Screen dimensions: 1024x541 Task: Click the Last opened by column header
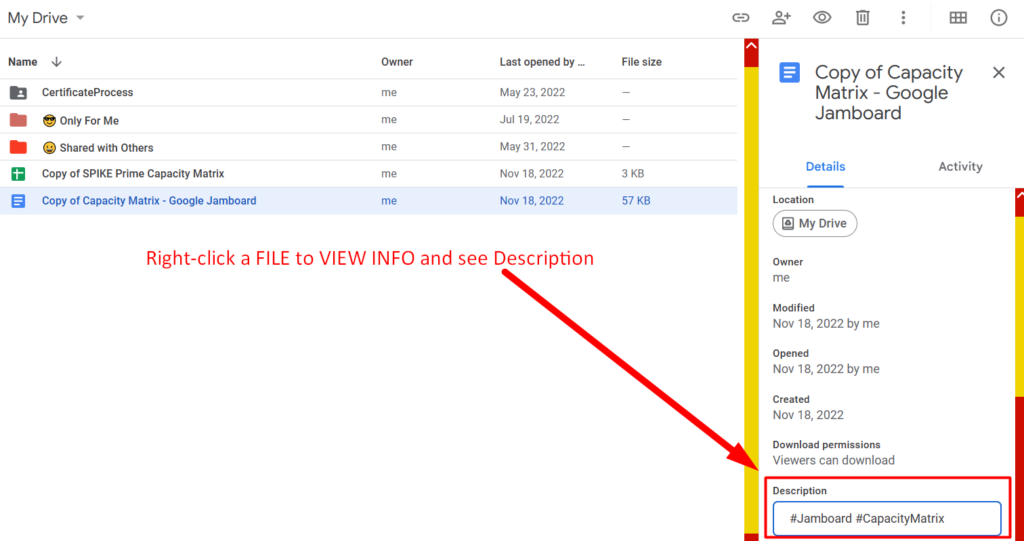tap(542, 62)
